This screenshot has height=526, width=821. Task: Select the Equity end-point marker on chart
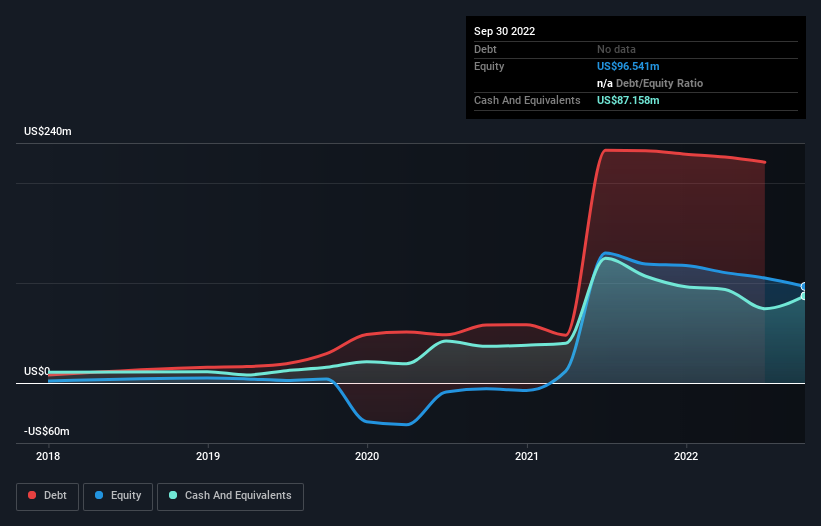click(804, 286)
